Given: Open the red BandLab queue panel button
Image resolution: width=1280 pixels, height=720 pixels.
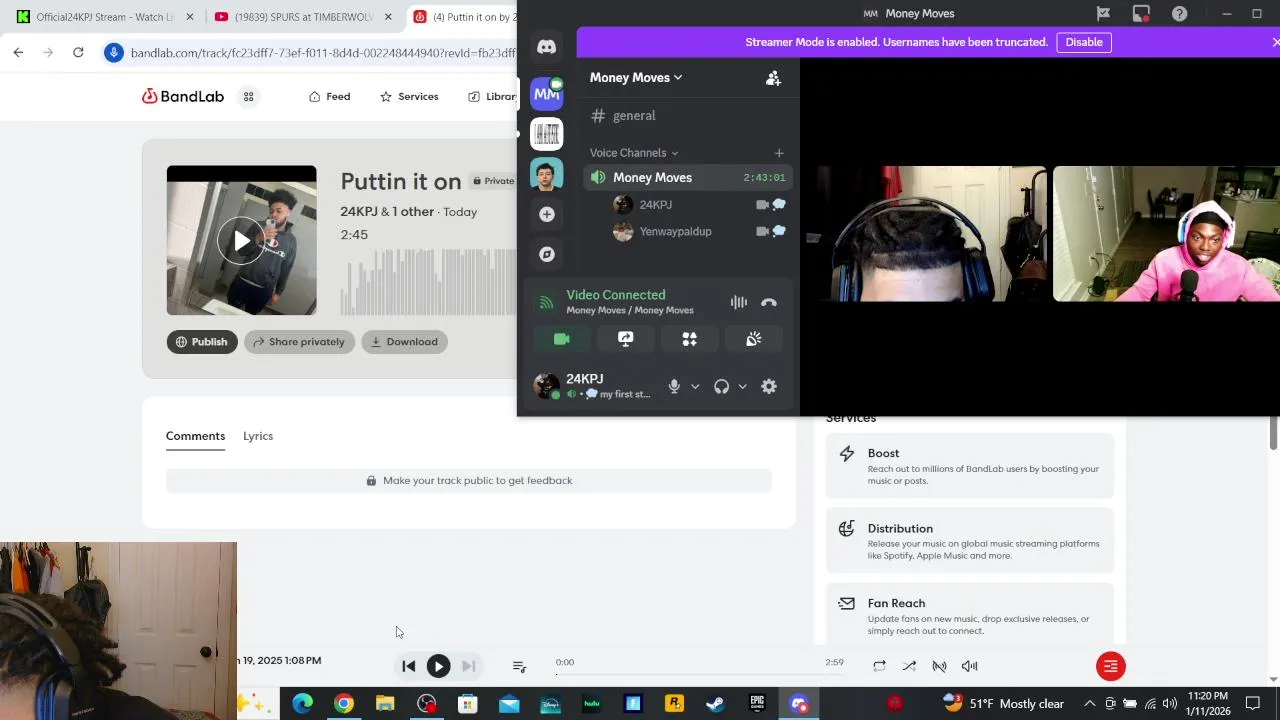Looking at the screenshot, I should coord(1110,666).
